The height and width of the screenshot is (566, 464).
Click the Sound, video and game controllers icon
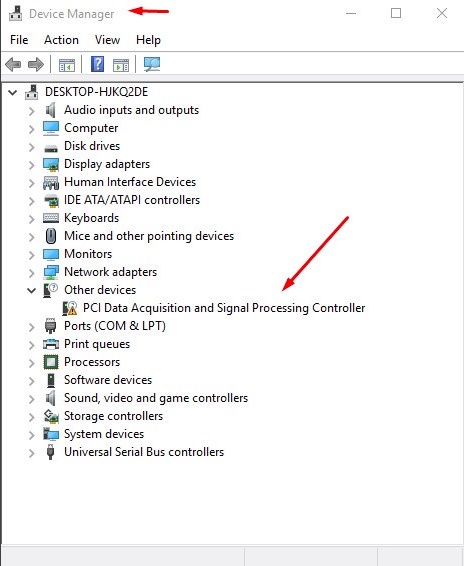point(51,398)
